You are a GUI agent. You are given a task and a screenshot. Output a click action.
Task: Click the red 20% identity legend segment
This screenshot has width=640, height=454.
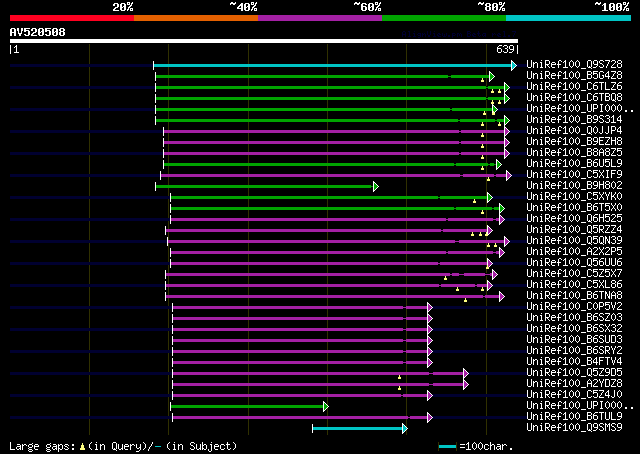pos(72,18)
